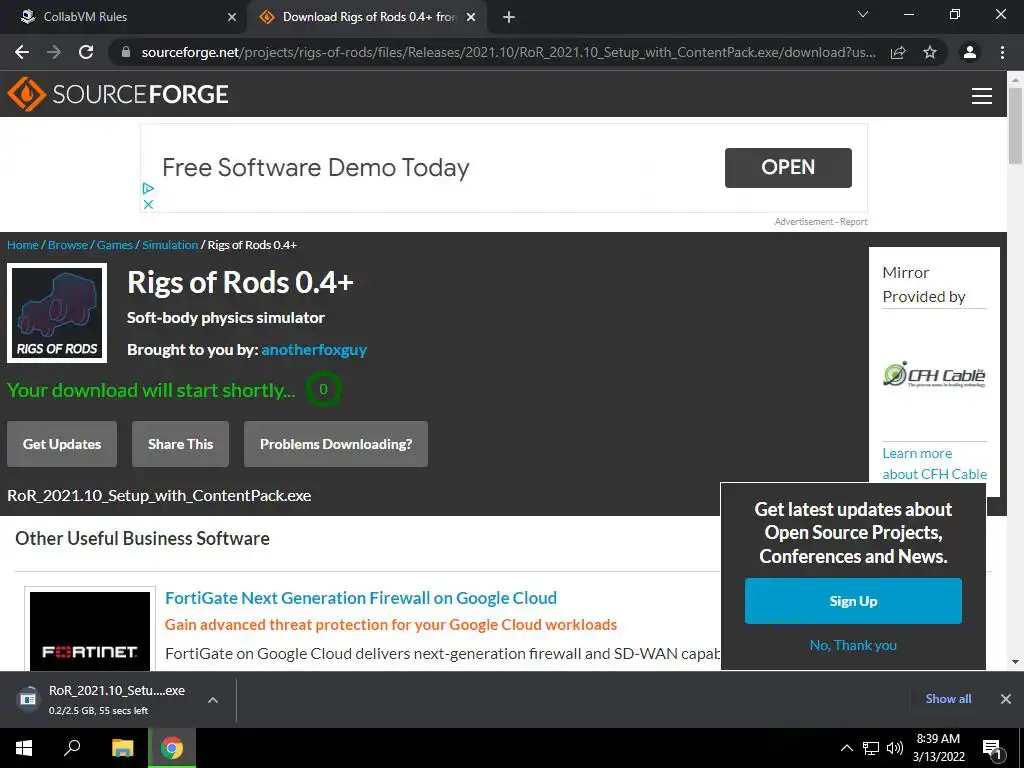Viewport: 1024px width, 768px height.
Task: Click the volume tray icon
Action: 895,748
